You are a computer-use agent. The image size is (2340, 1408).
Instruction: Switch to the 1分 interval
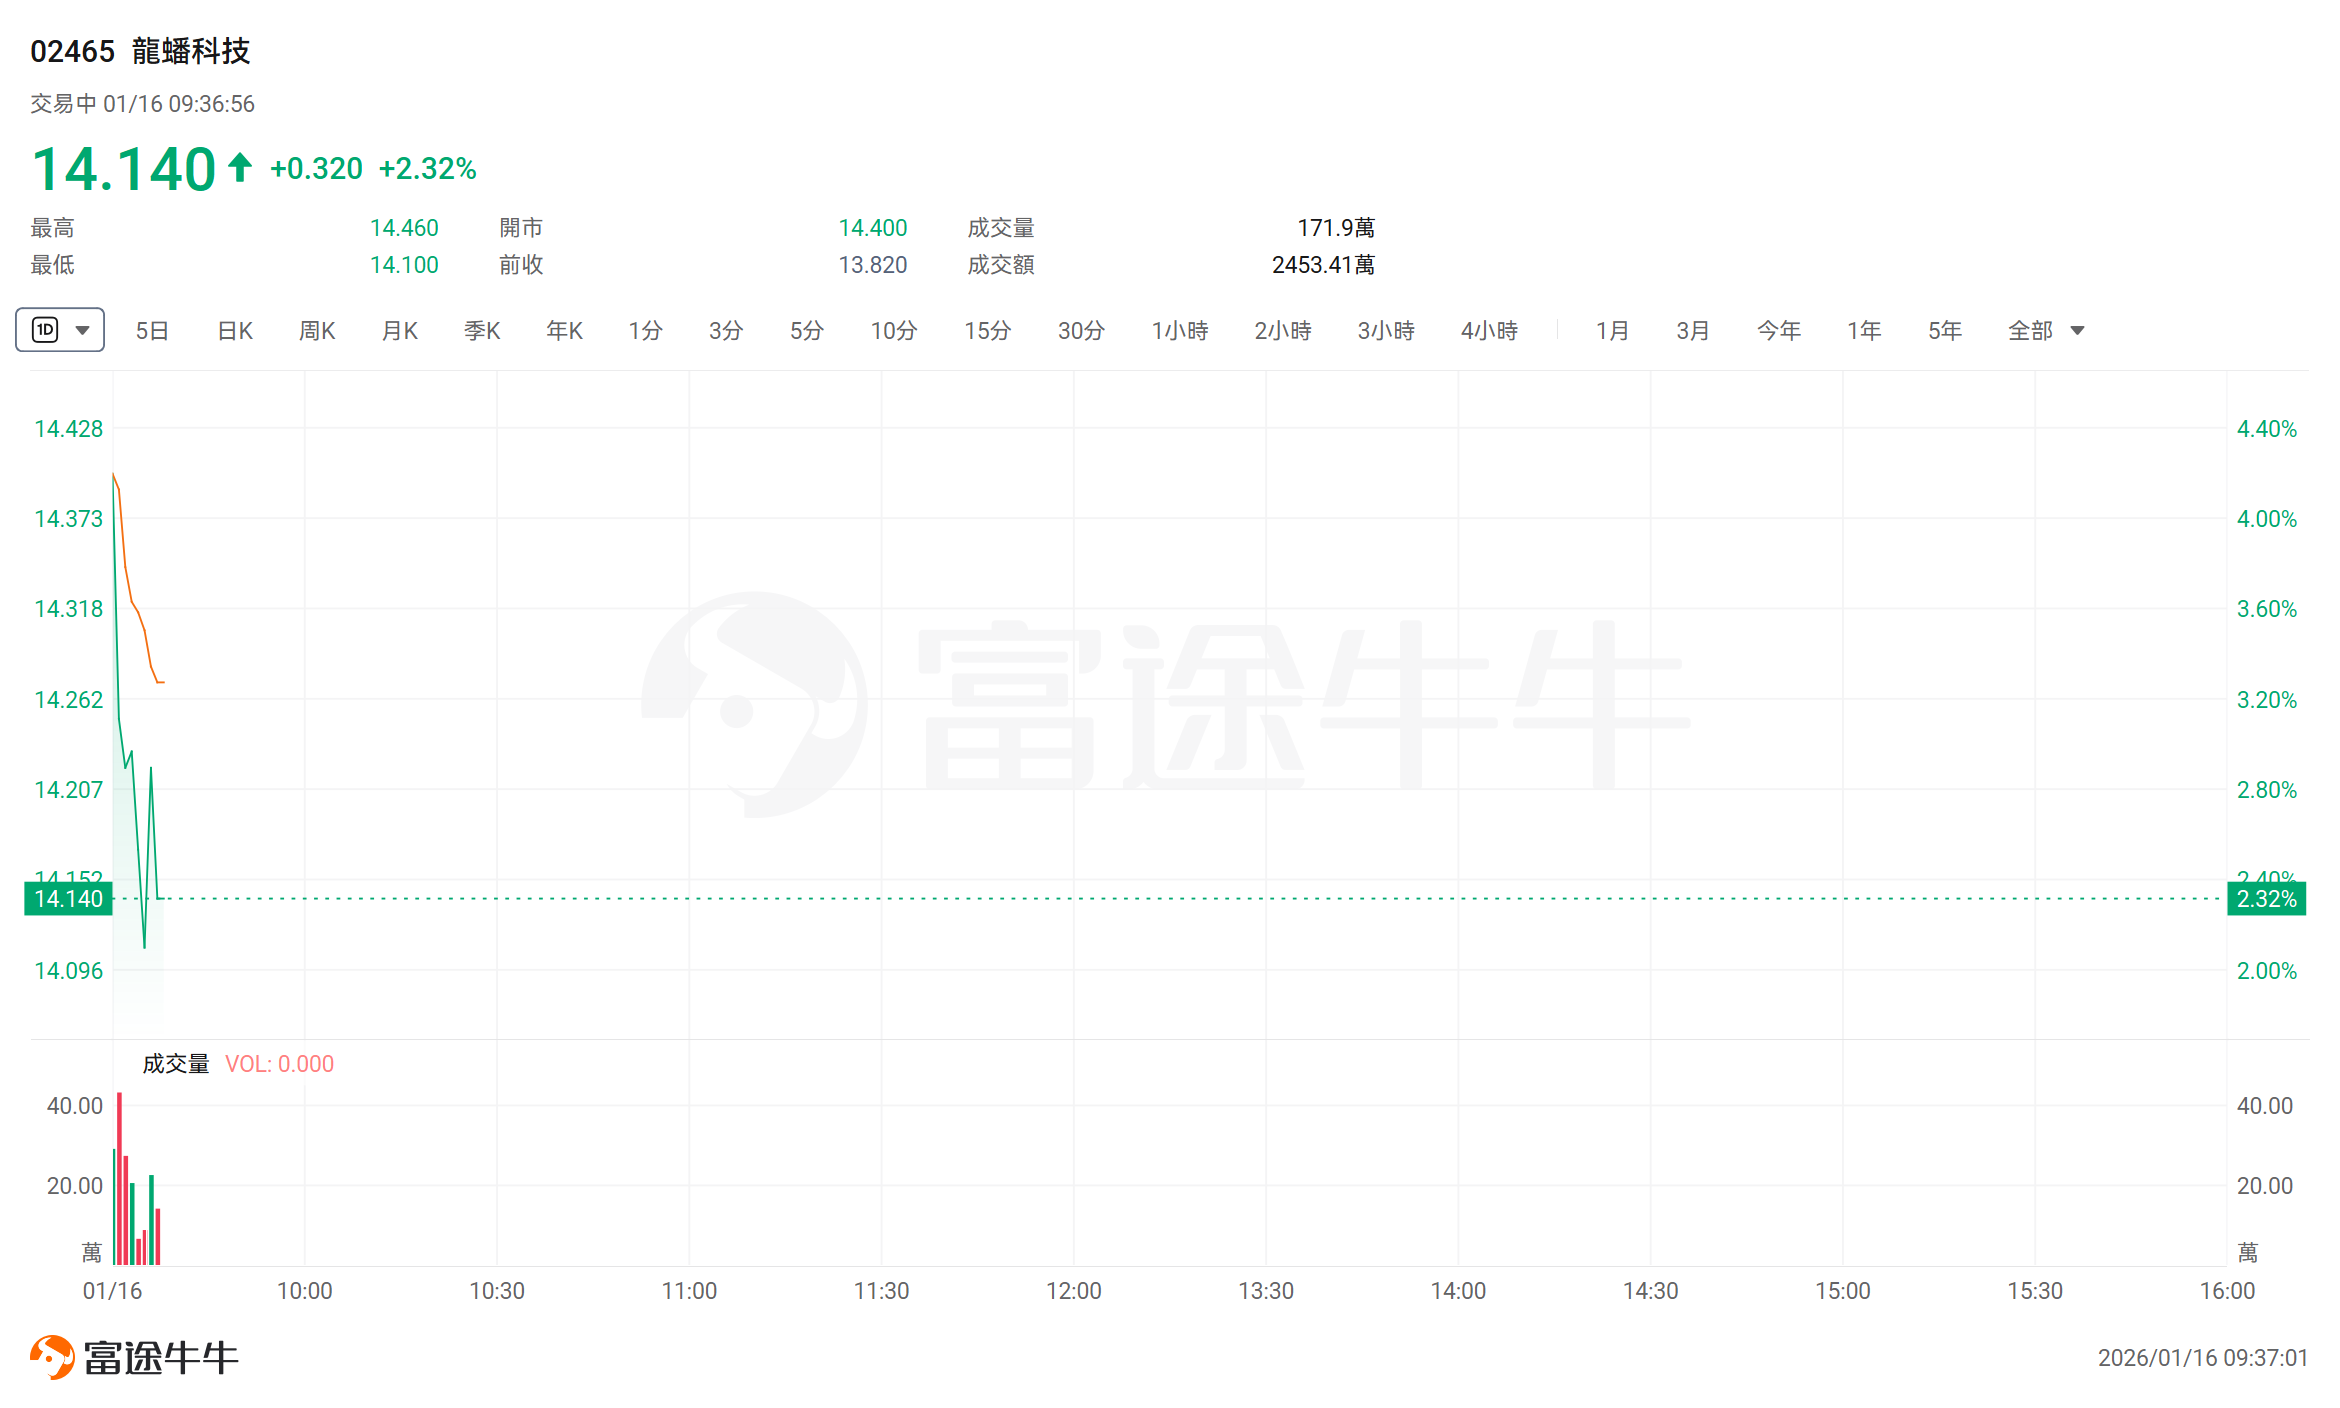click(x=645, y=330)
